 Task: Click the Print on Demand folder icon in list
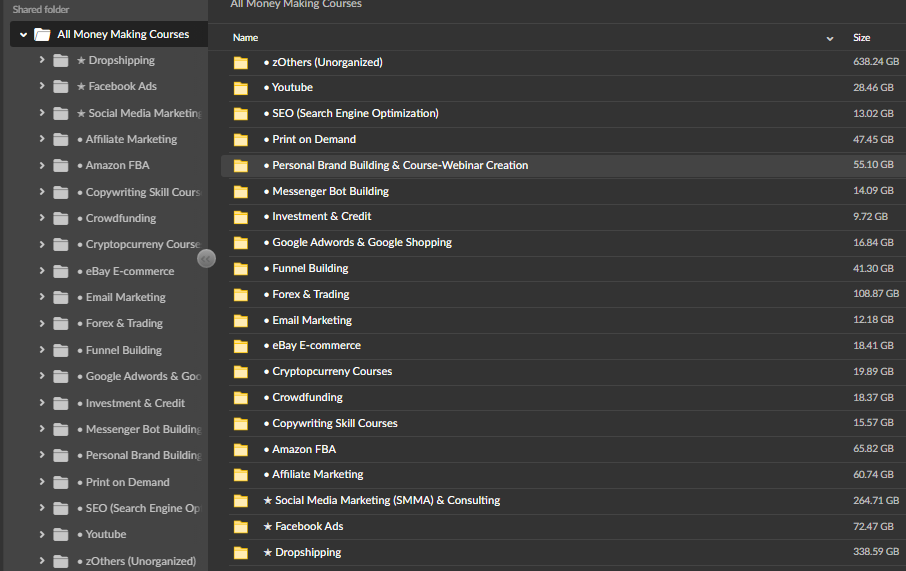pos(241,140)
